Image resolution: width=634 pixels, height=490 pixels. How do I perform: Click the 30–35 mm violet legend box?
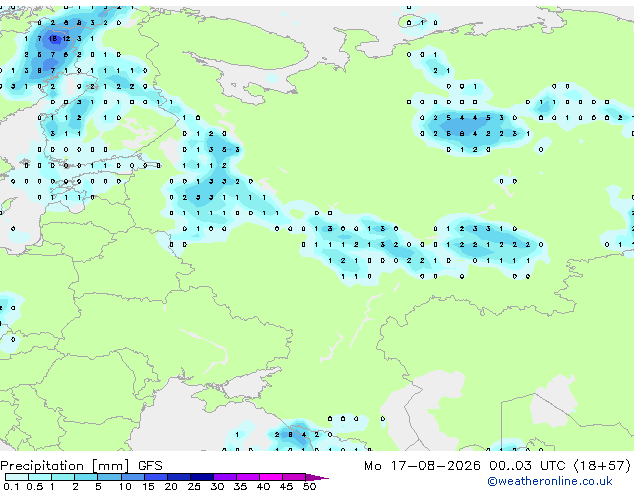point(225,477)
